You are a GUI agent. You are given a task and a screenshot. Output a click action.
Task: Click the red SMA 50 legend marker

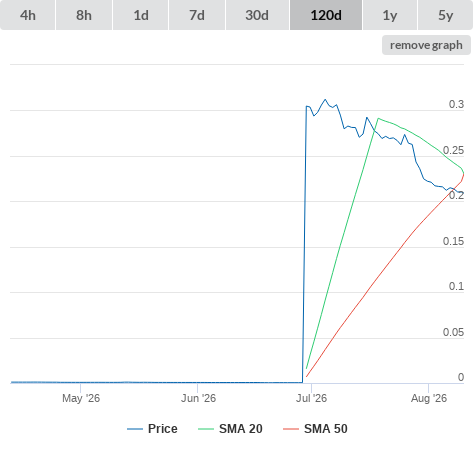(x=291, y=429)
